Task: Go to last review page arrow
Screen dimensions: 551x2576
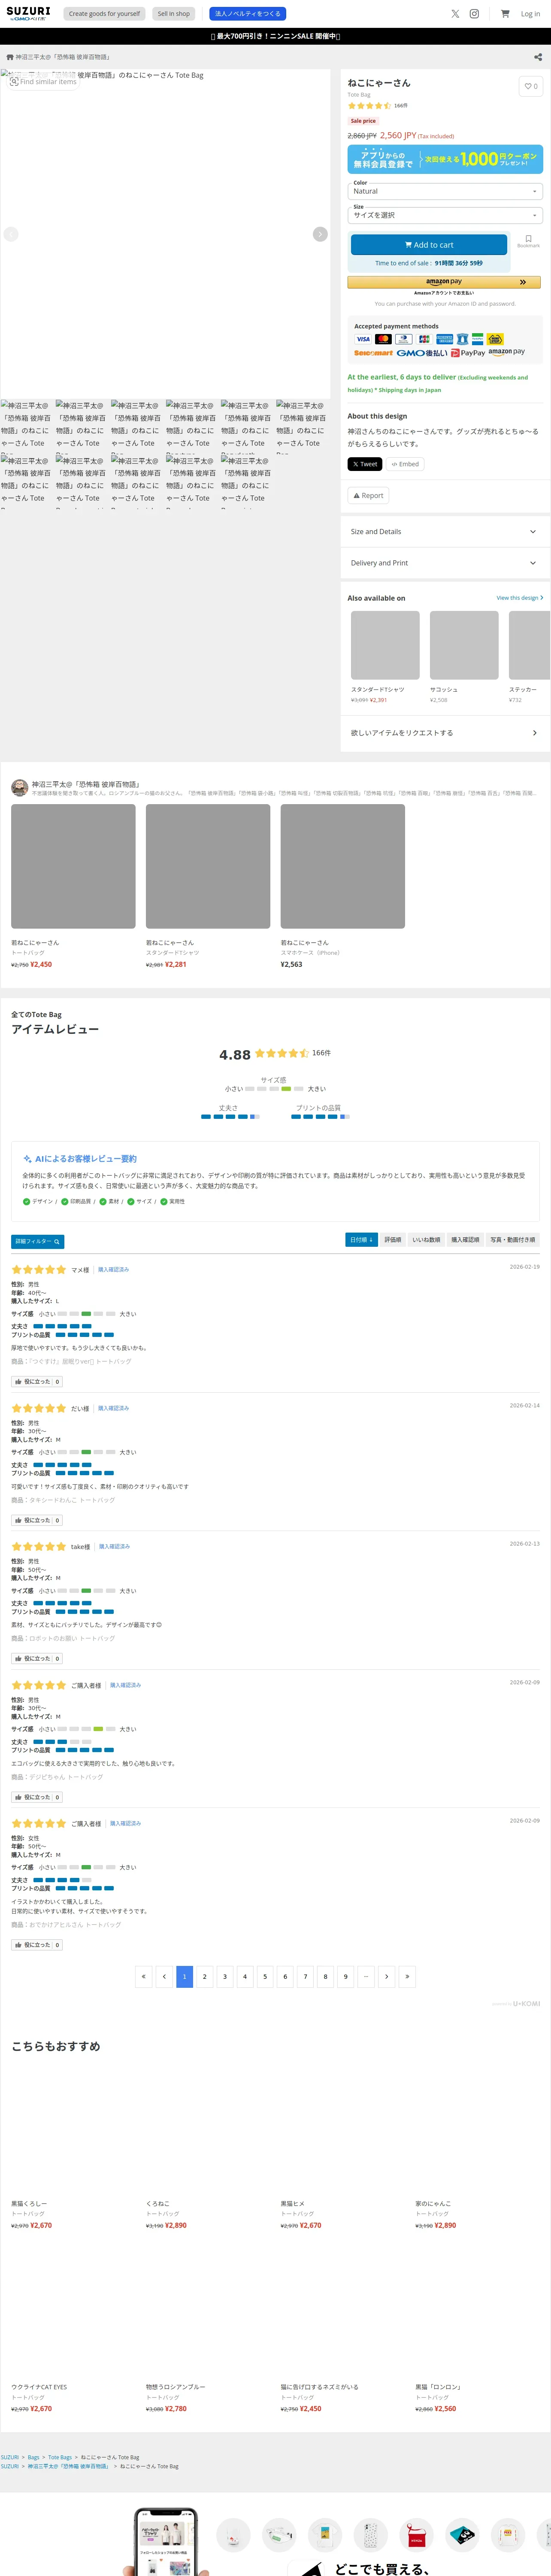Action: click(407, 1976)
